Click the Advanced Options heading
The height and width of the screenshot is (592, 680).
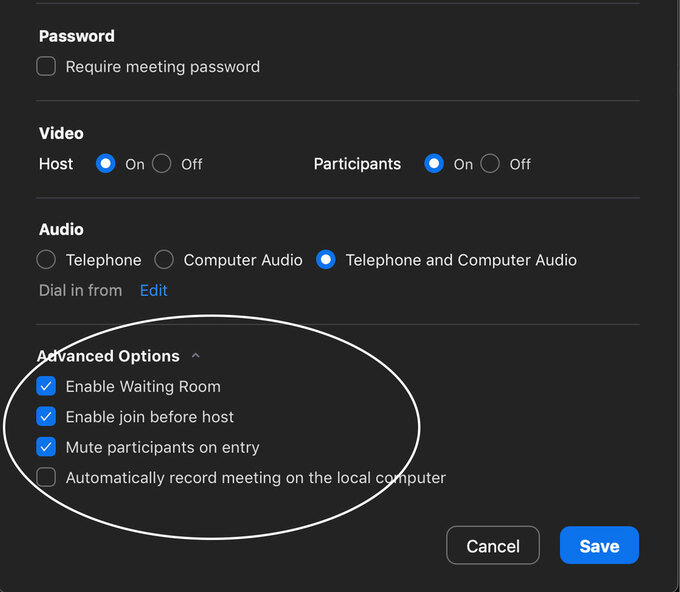[x=108, y=356]
